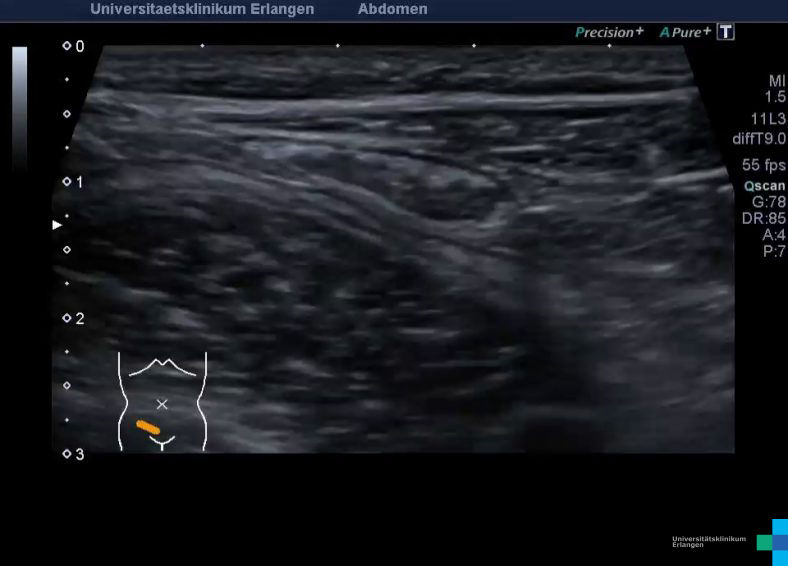Screen dimensions: 788x566
Task: Click the depth marker labeled 2
Action: point(67,318)
